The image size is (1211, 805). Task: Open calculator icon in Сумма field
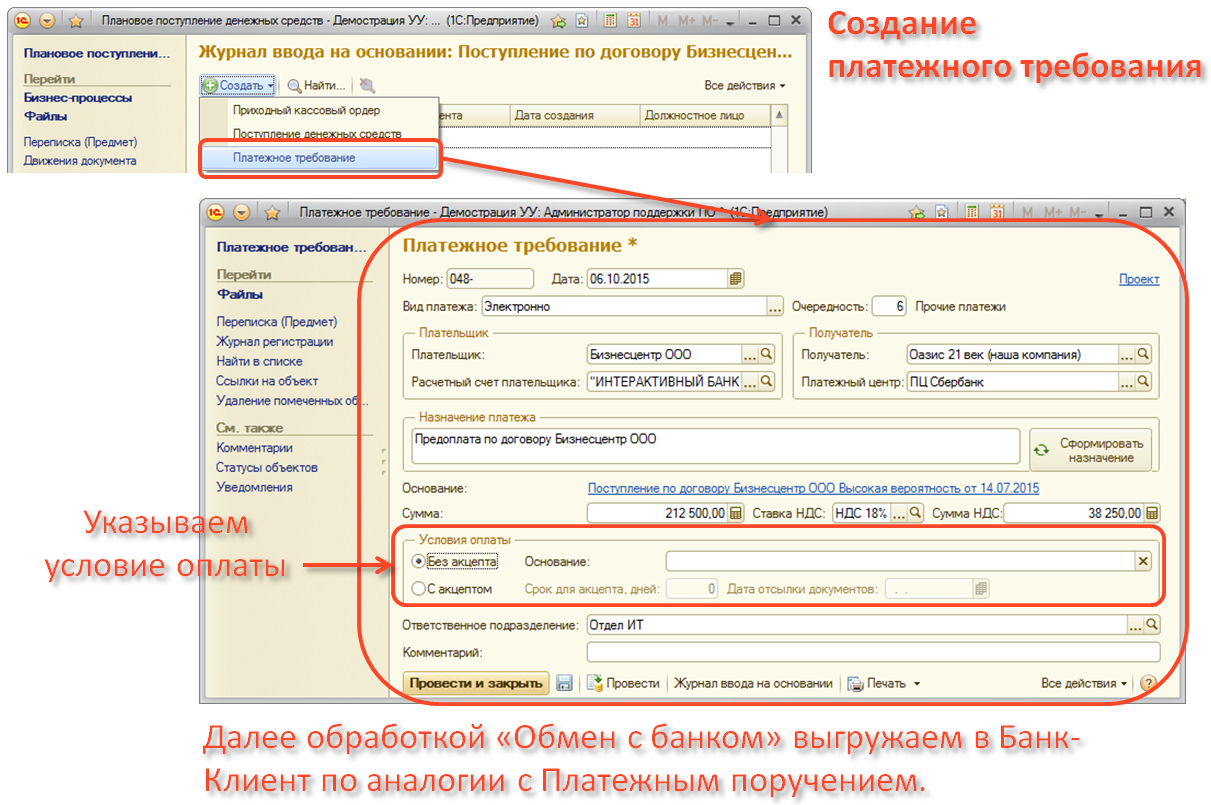click(736, 514)
